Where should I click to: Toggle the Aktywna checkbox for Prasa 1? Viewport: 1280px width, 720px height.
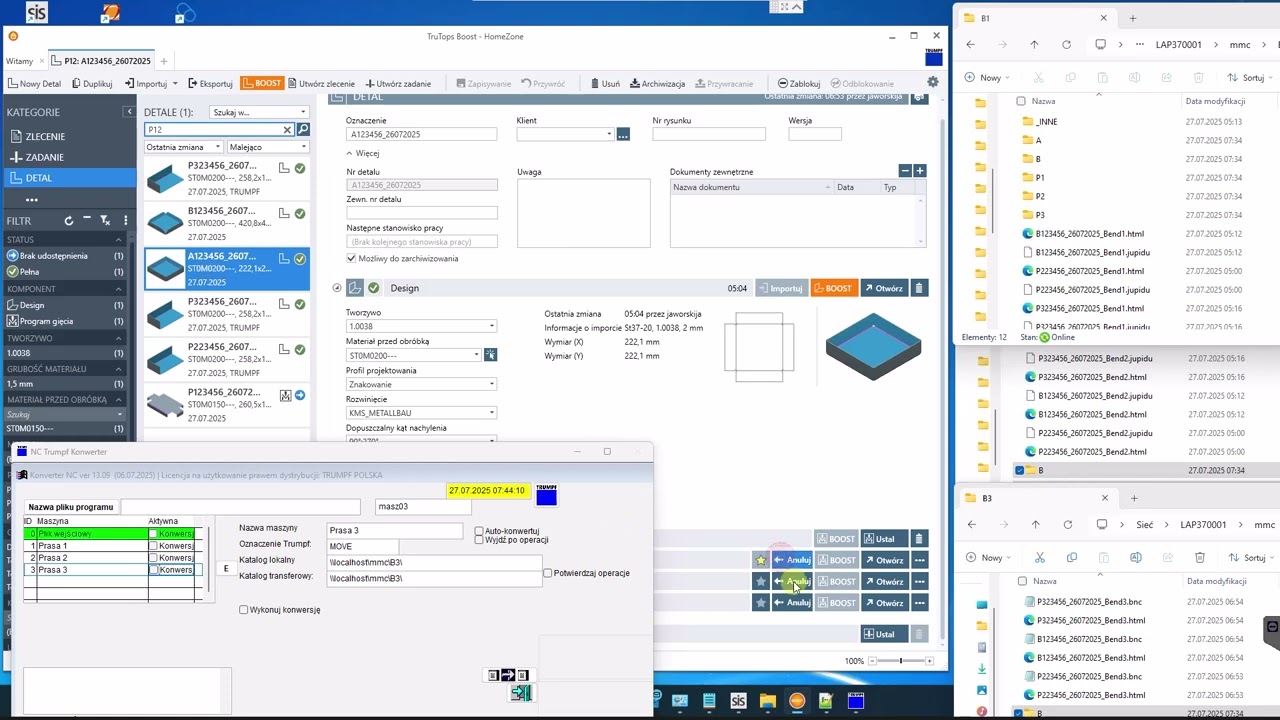[153, 546]
